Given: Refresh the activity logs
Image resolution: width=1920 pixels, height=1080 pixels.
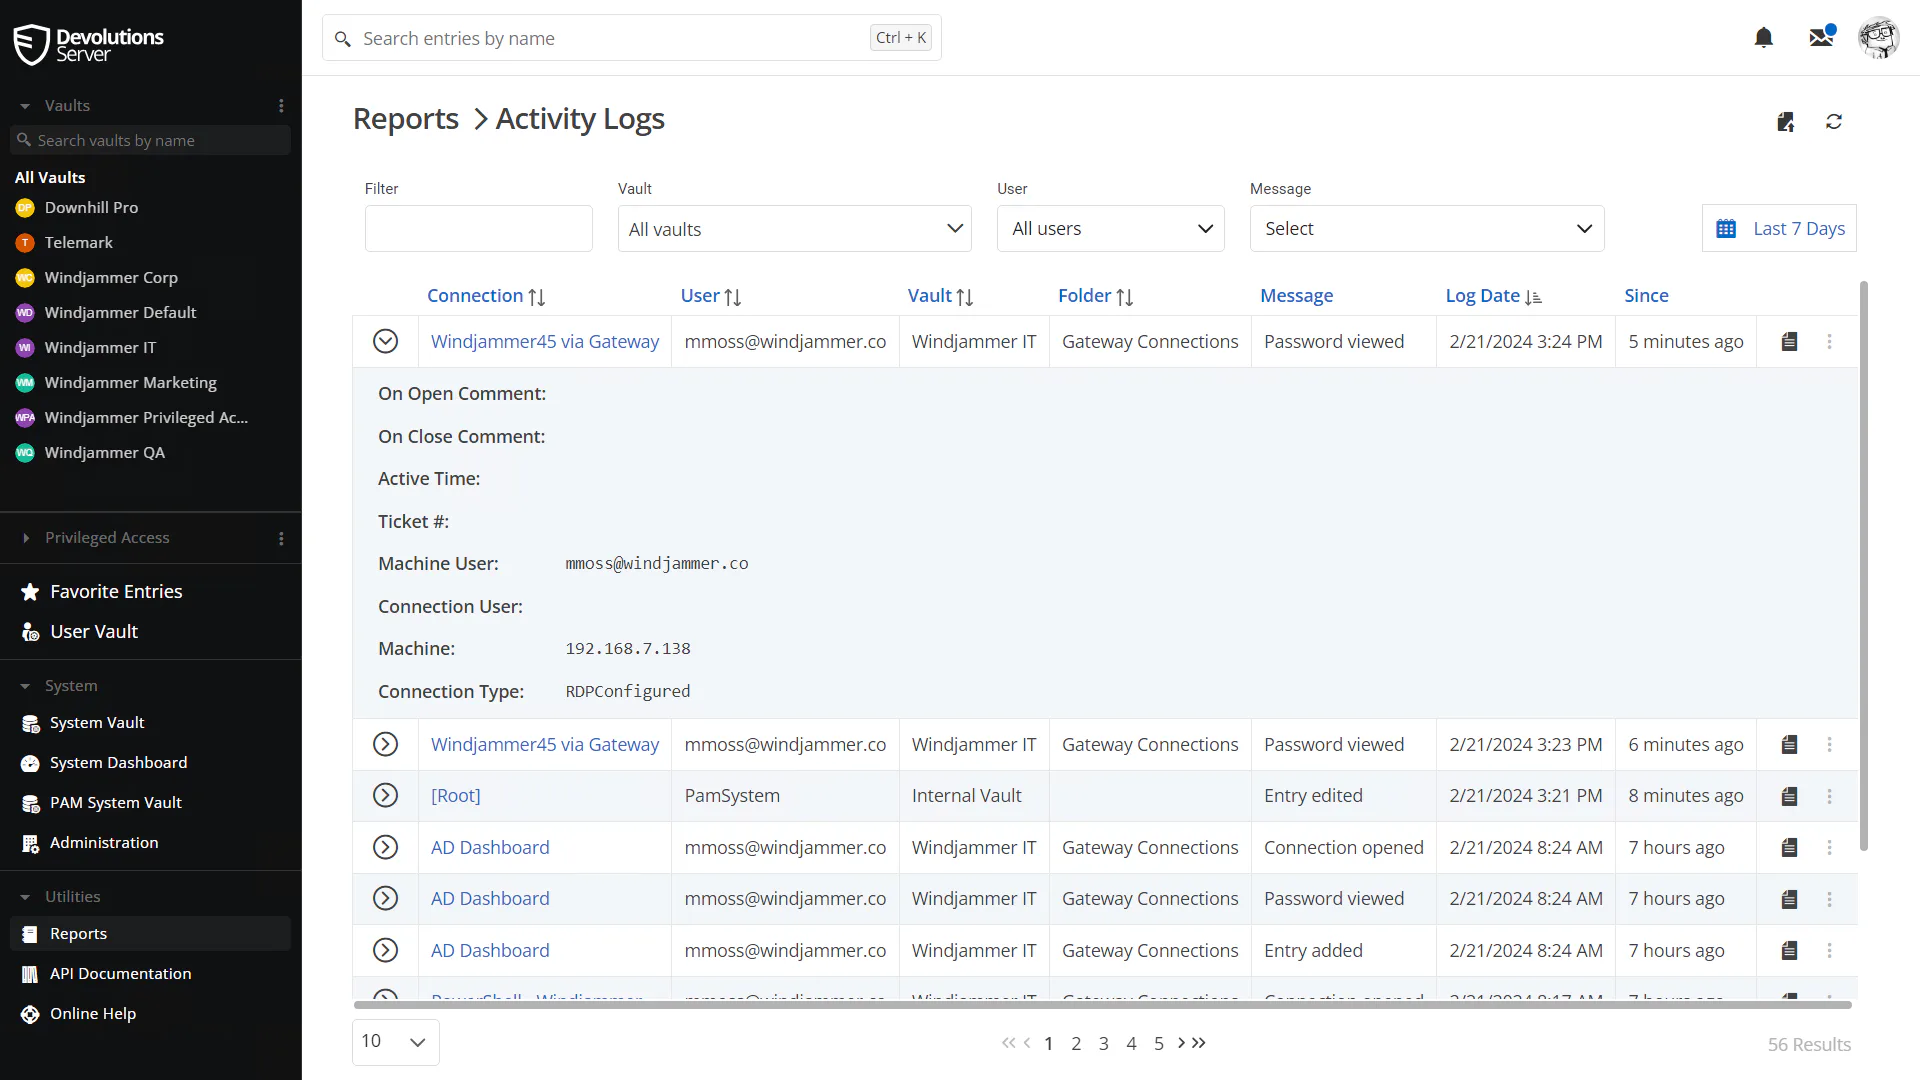Looking at the screenshot, I should [1834, 122].
